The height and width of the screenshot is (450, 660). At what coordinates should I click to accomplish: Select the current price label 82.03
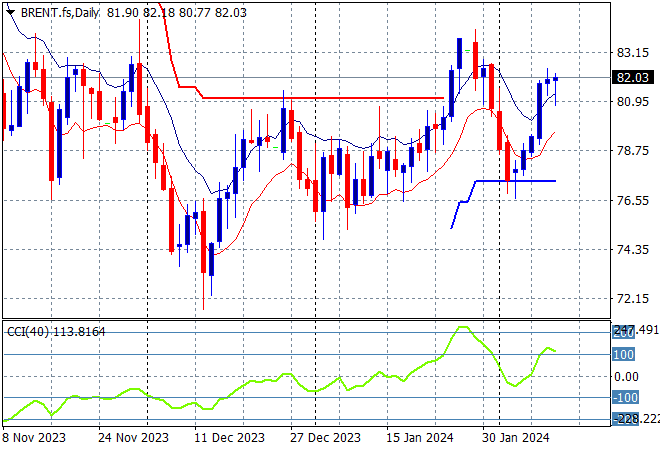pyautogui.click(x=633, y=77)
